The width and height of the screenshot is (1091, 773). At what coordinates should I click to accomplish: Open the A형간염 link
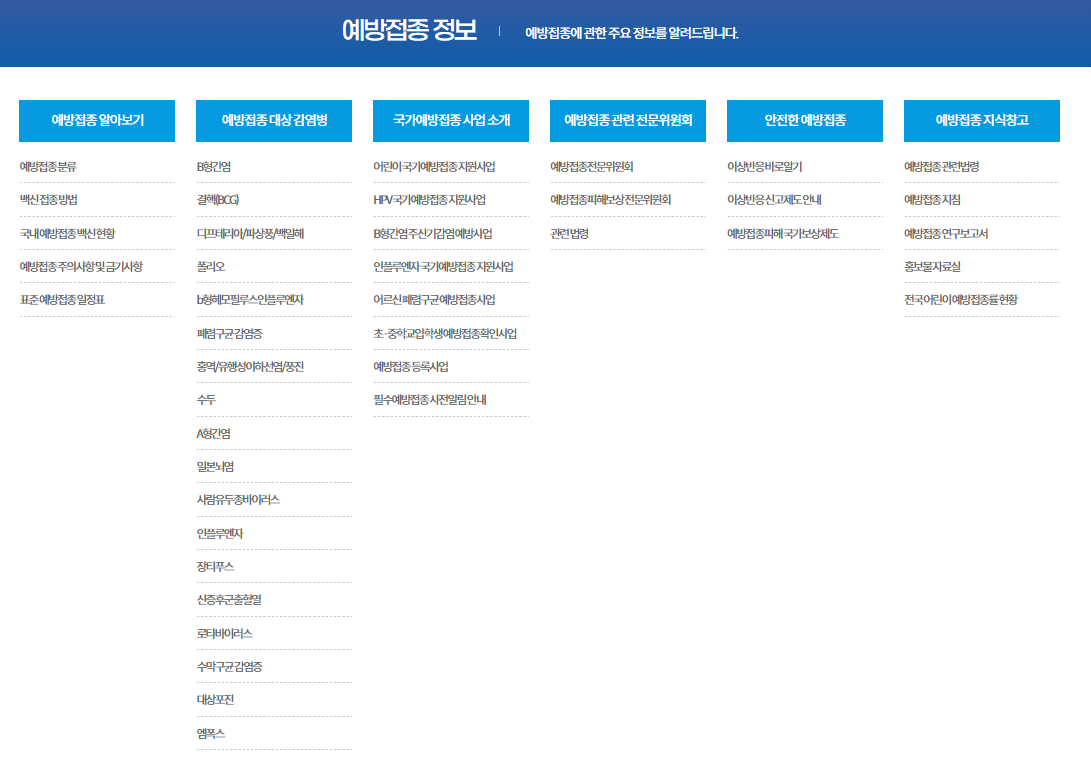(214, 433)
